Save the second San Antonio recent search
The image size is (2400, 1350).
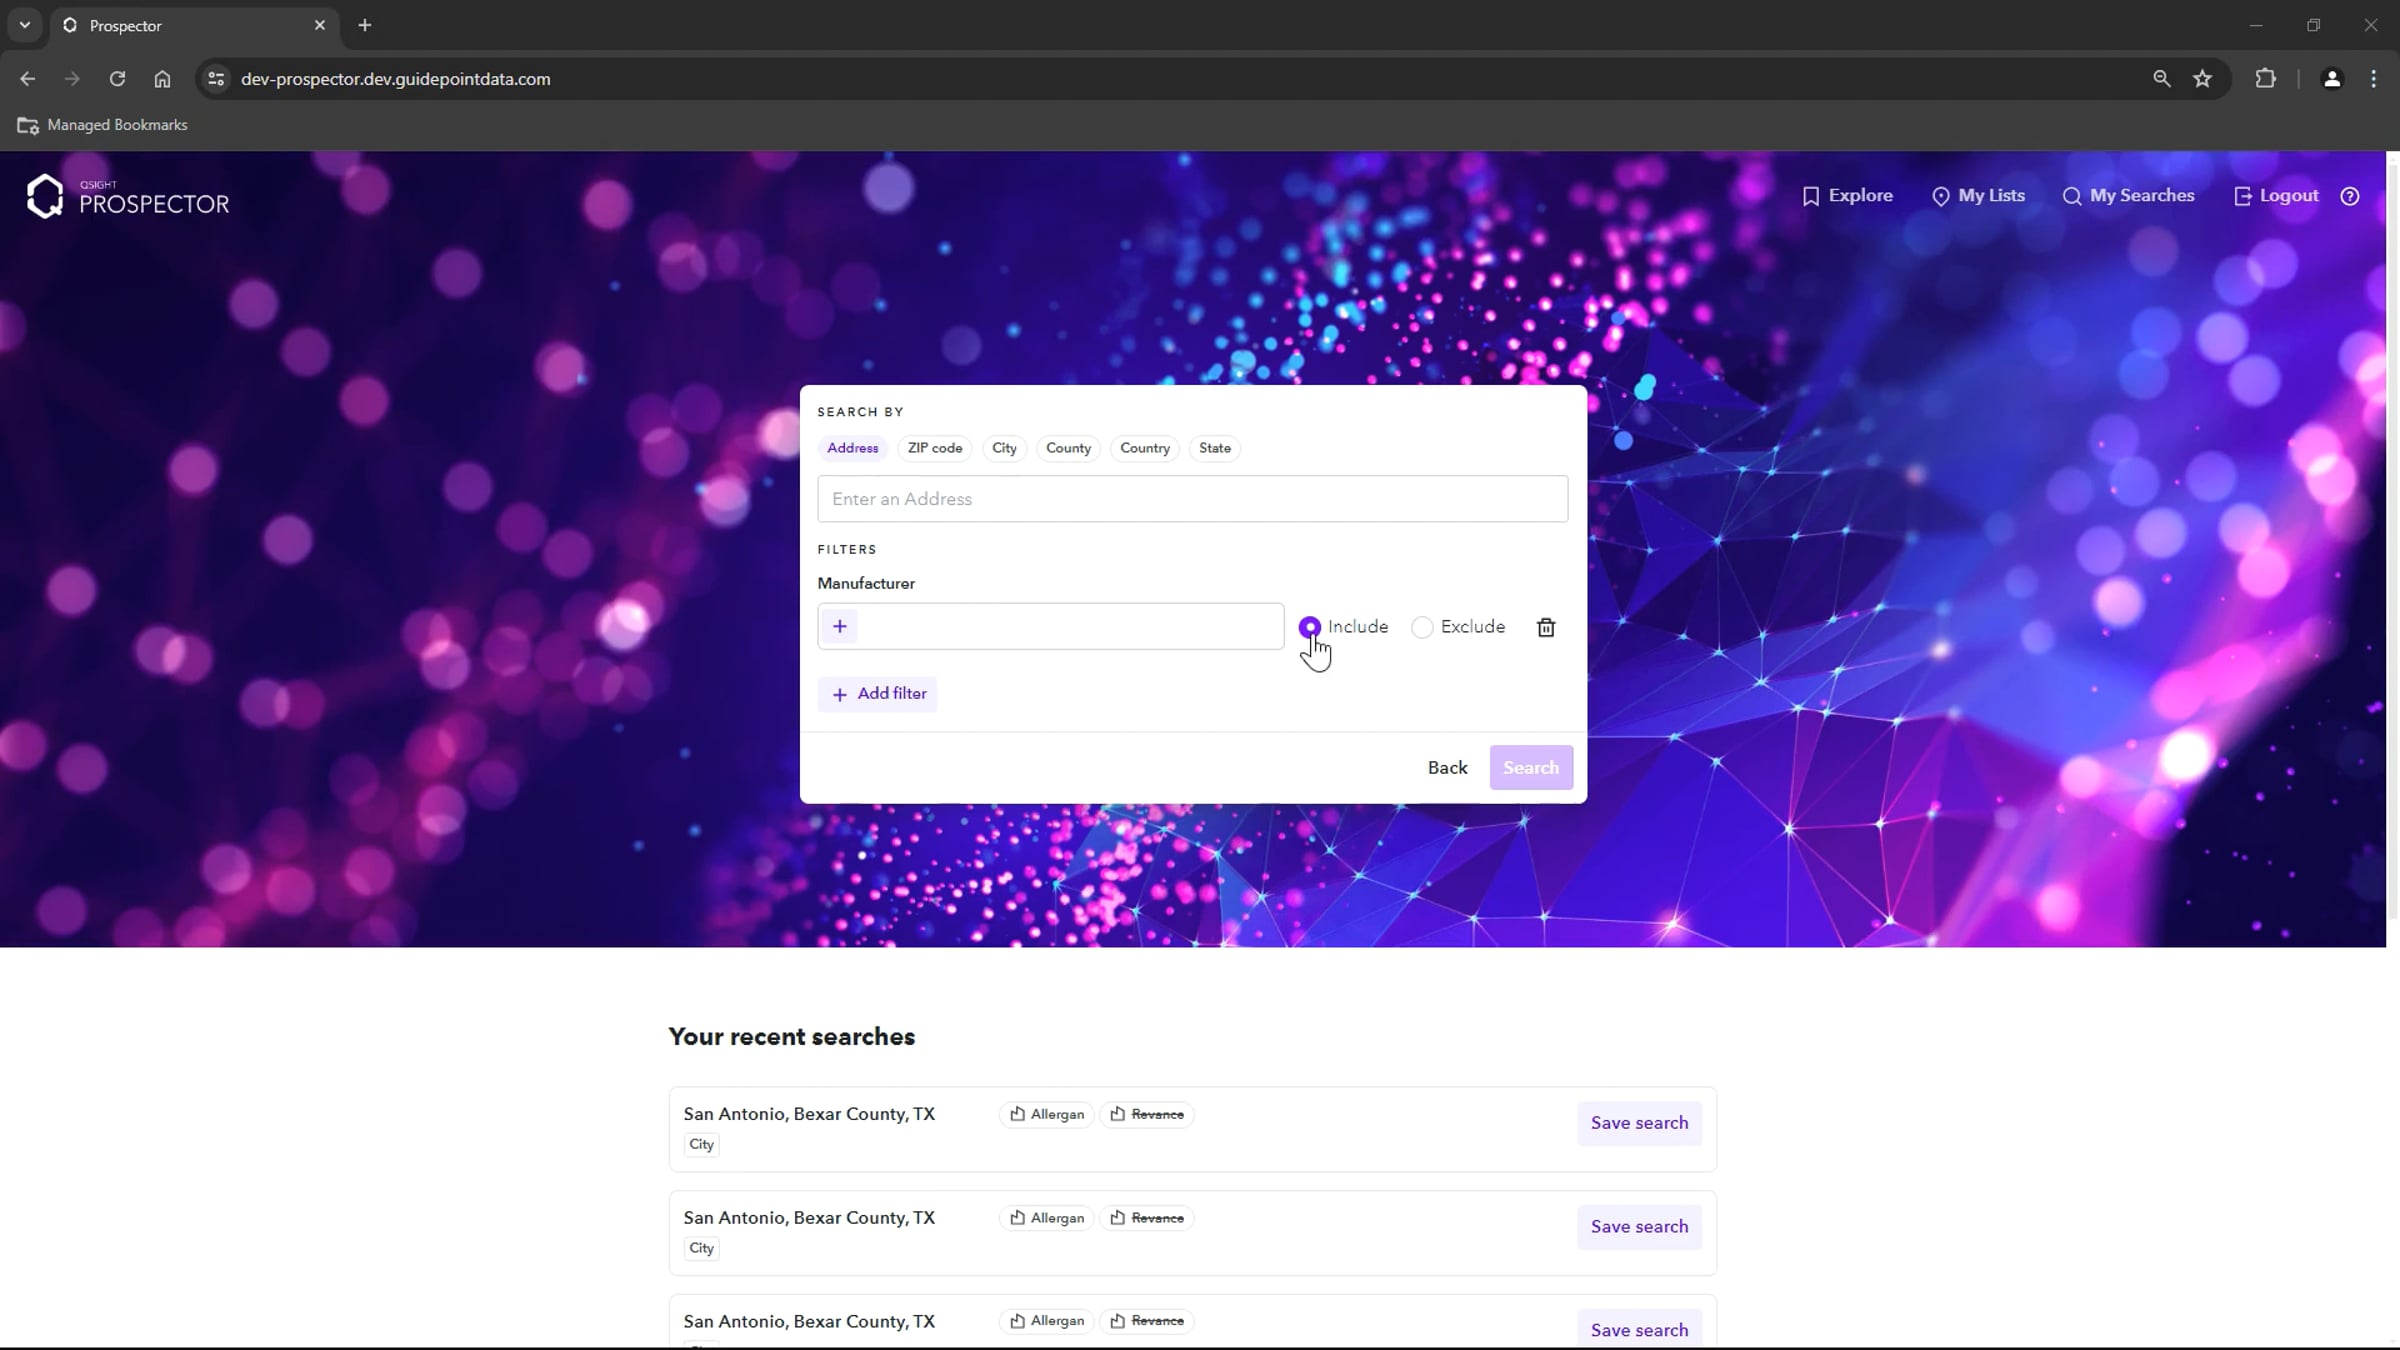click(x=1639, y=1227)
